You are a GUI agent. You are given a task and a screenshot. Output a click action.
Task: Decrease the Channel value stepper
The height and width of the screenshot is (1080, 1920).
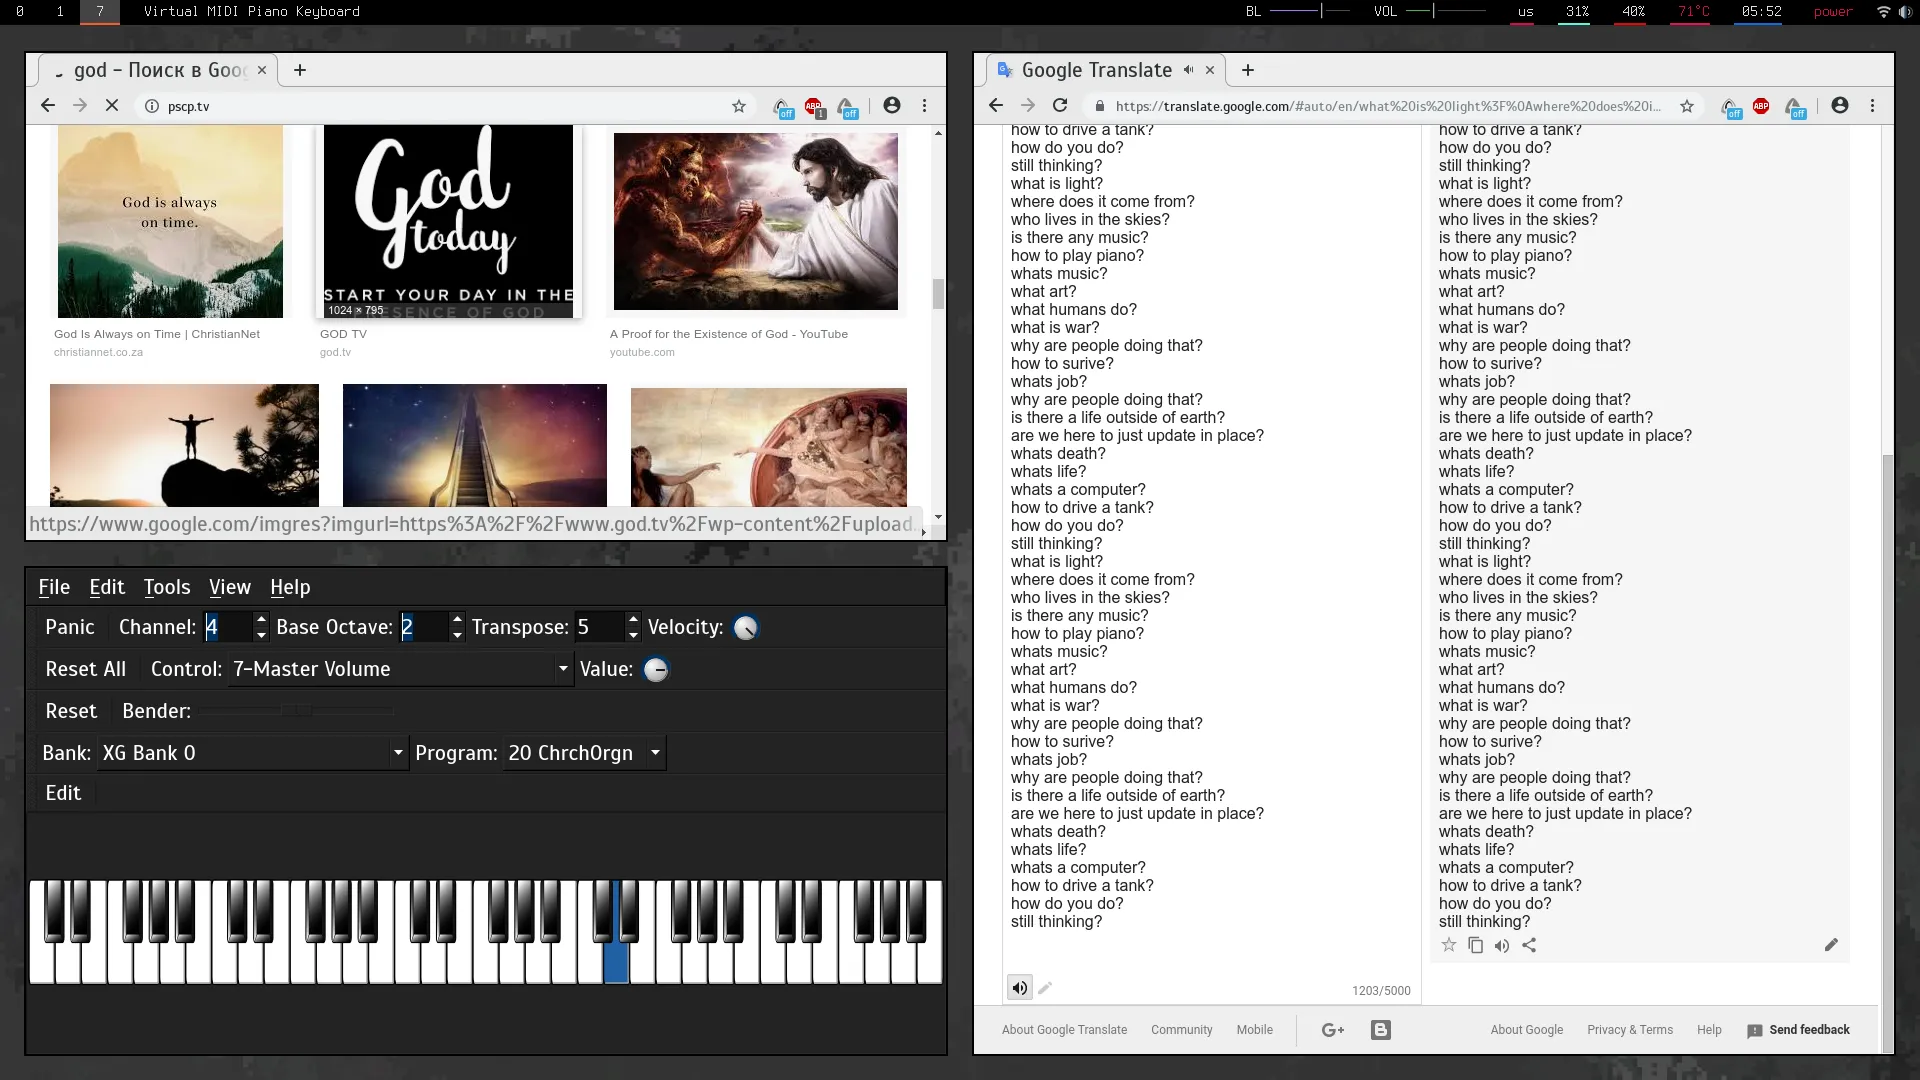pos(261,635)
